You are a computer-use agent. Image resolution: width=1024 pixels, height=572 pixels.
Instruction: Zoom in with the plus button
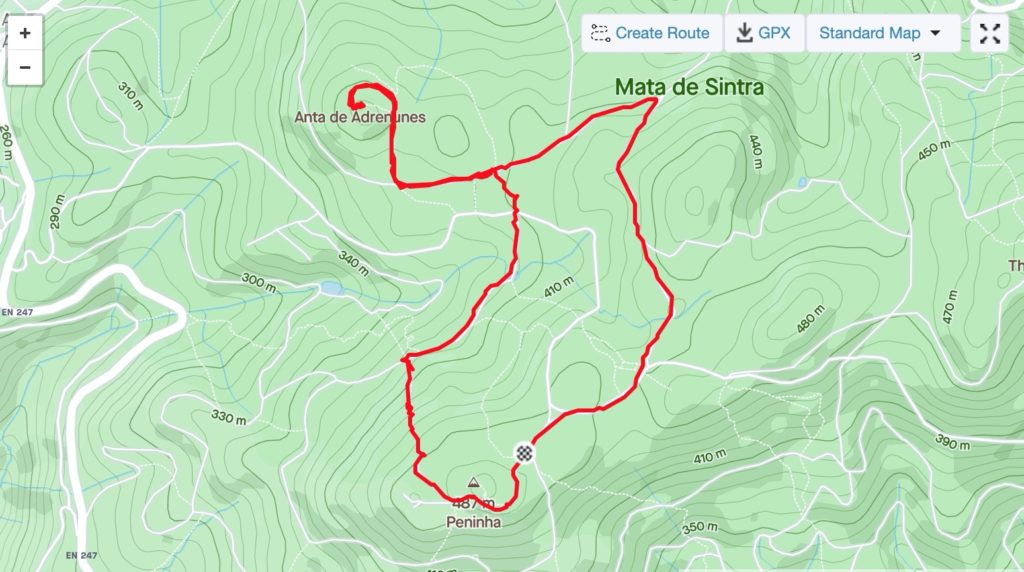[x=25, y=33]
